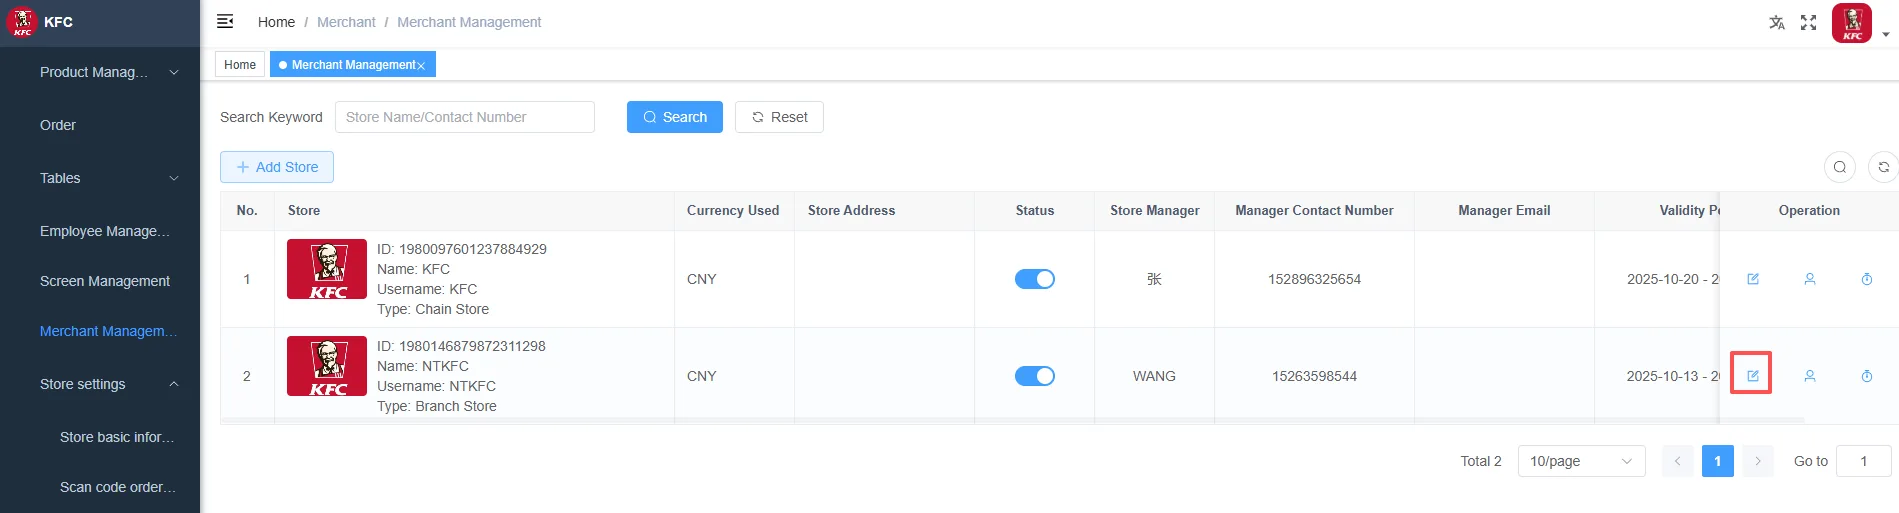Go to the next page arrow

pos(1757,461)
